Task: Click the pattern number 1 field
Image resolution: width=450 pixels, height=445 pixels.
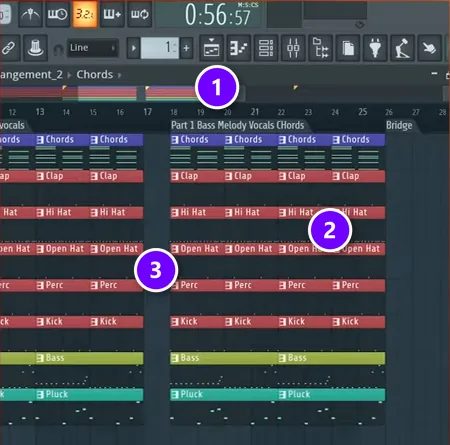Action: click(x=160, y=48)
